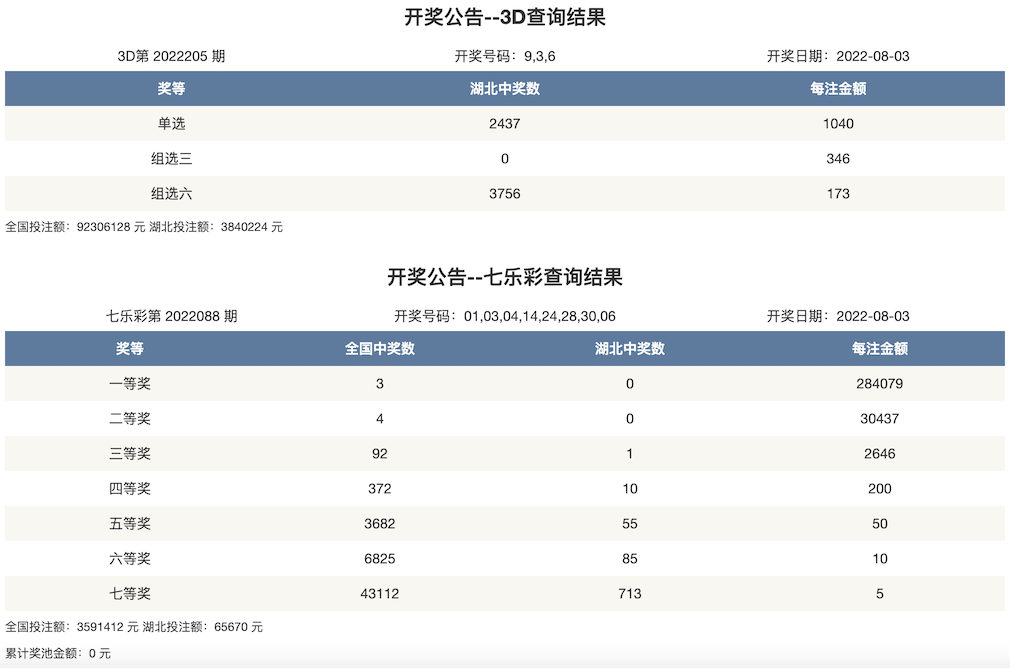Viewport: 1010px width, 668px height.
Task: Click the 组选三 prize amount 346
Action: coord(838,158)
